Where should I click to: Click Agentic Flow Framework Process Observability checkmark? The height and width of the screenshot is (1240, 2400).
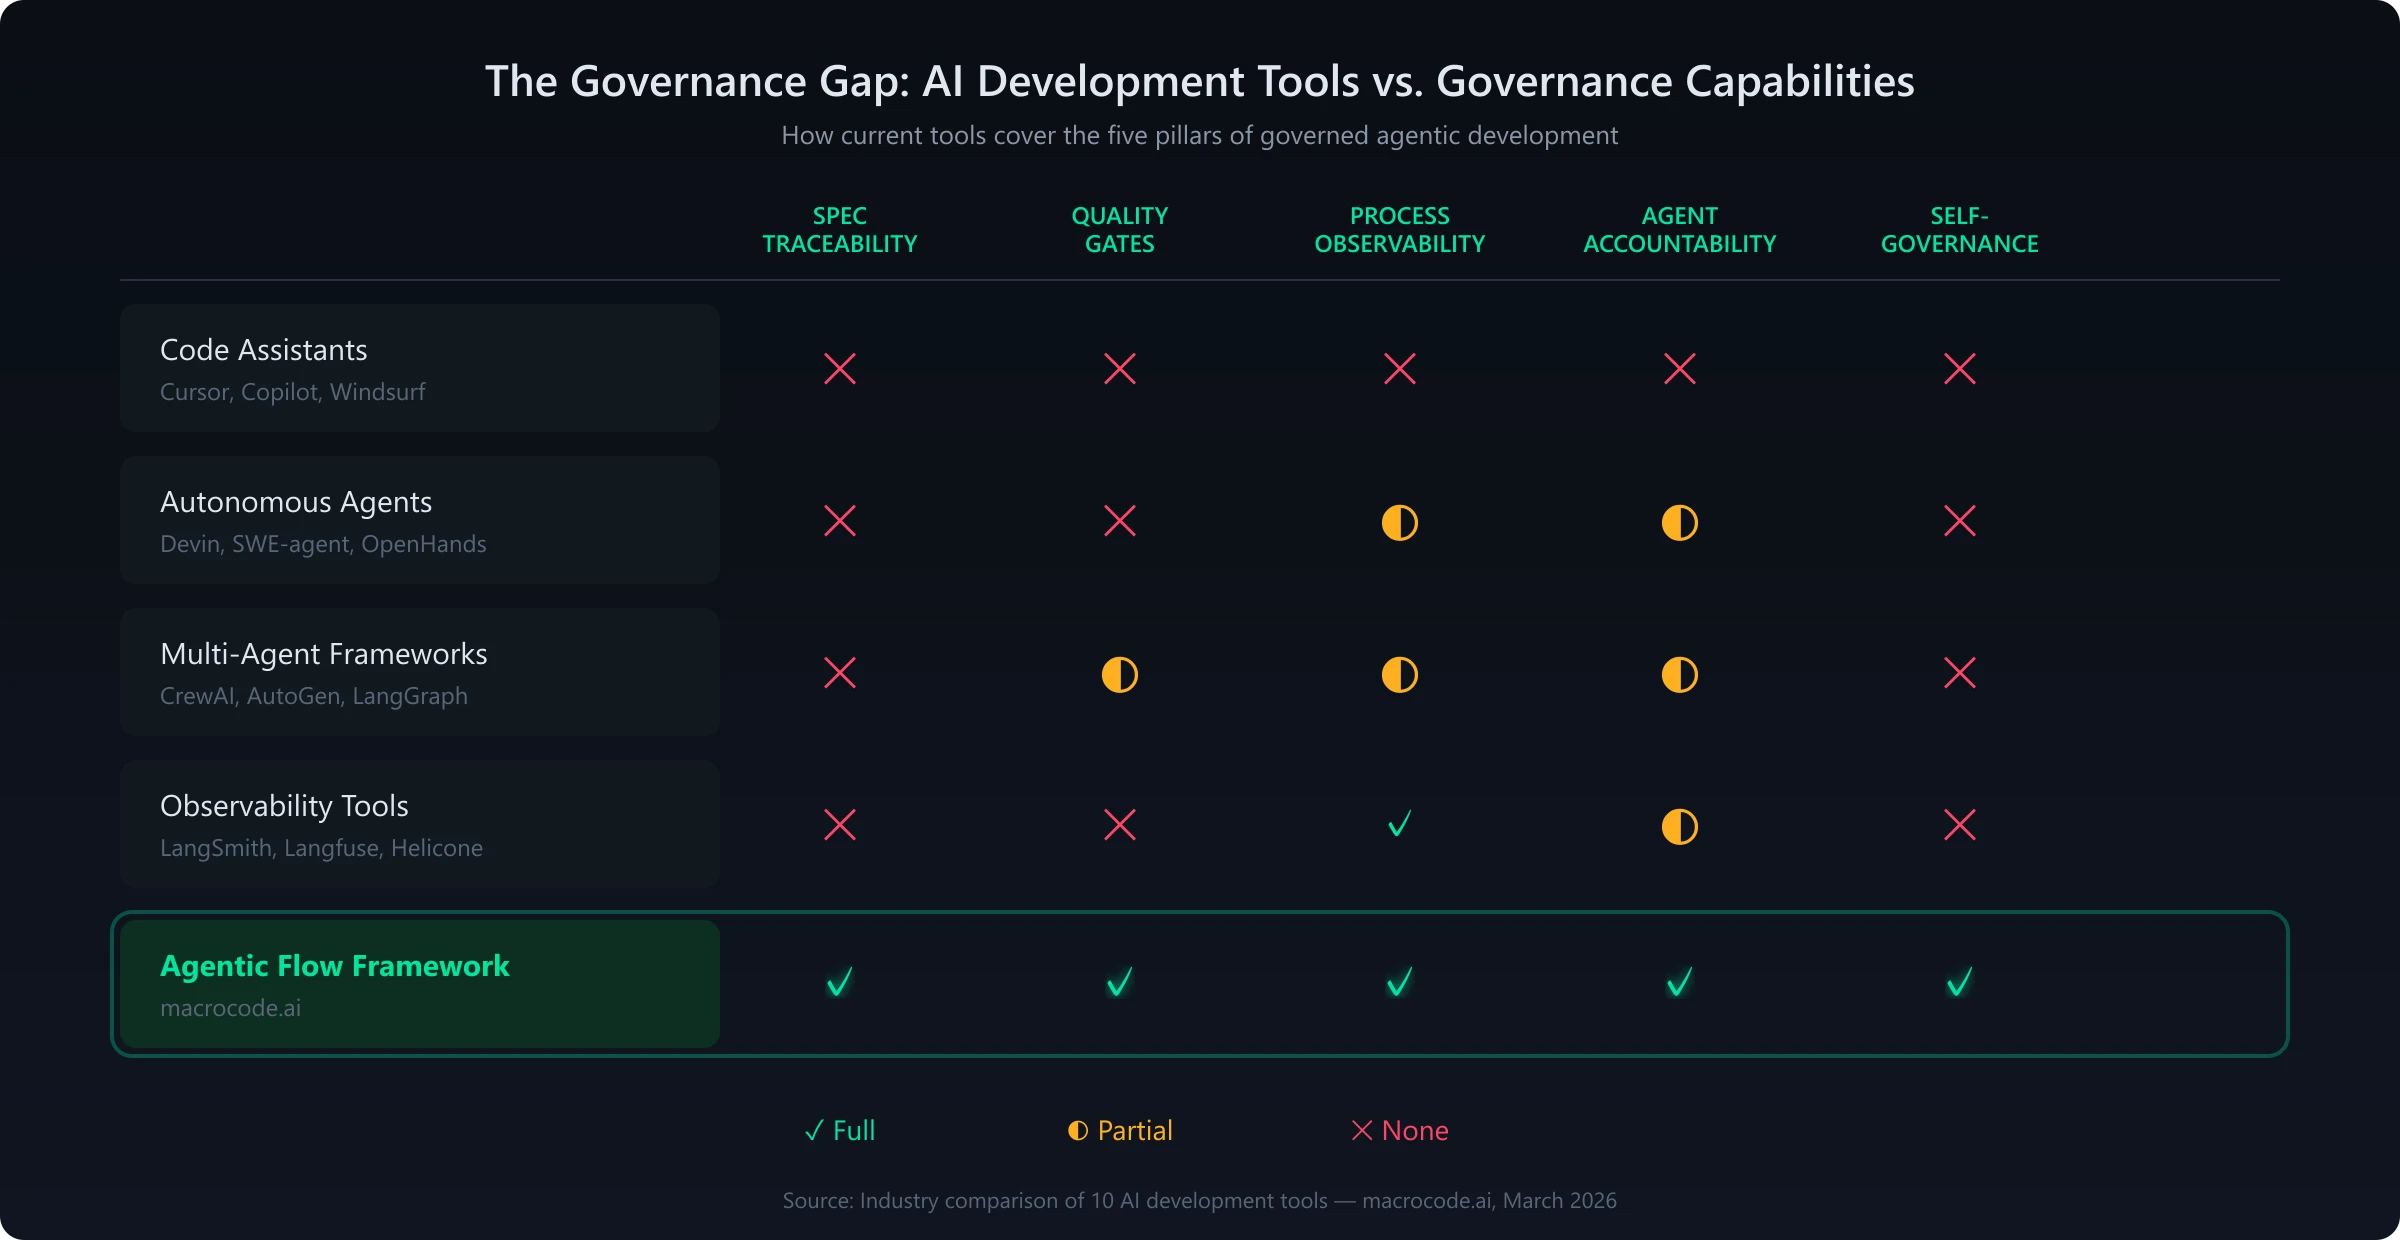pyautogui.click(x=1400, y=982)
